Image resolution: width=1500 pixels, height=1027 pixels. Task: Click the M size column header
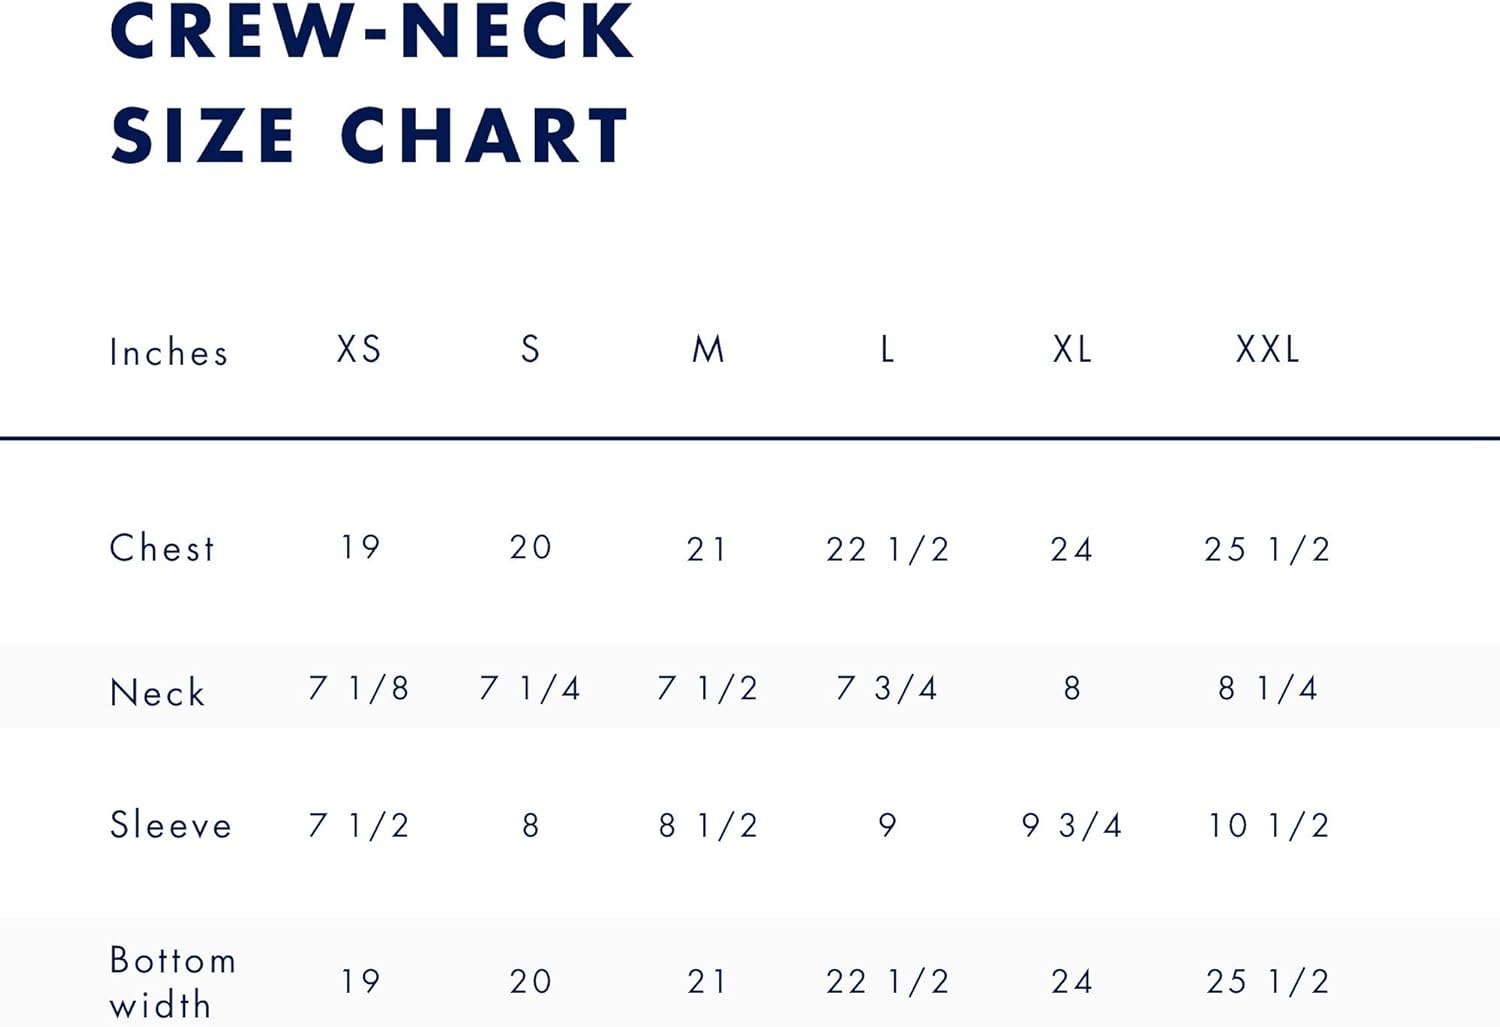click(708, 349)
